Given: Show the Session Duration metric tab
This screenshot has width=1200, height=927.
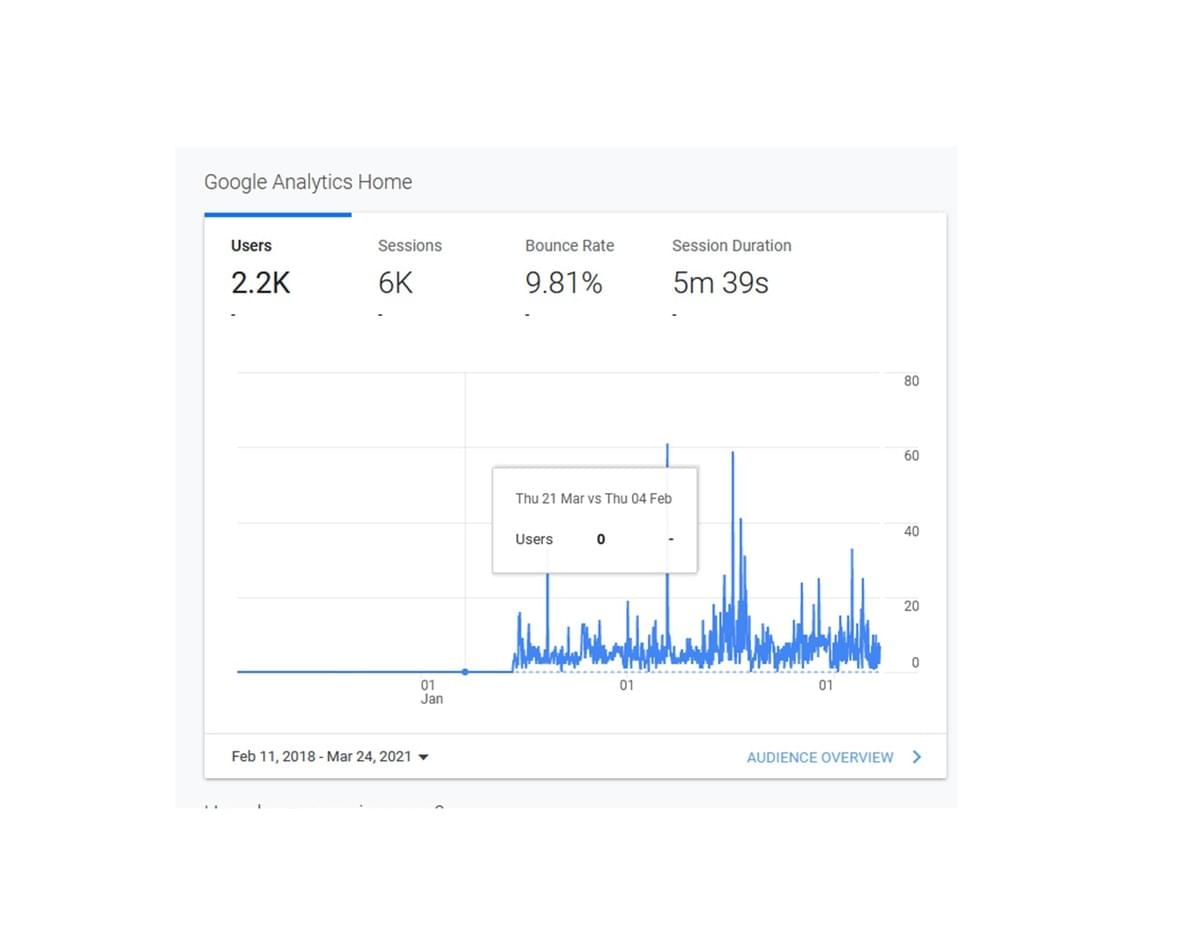Looking at the screenshot, I should (x=731, y=280).
